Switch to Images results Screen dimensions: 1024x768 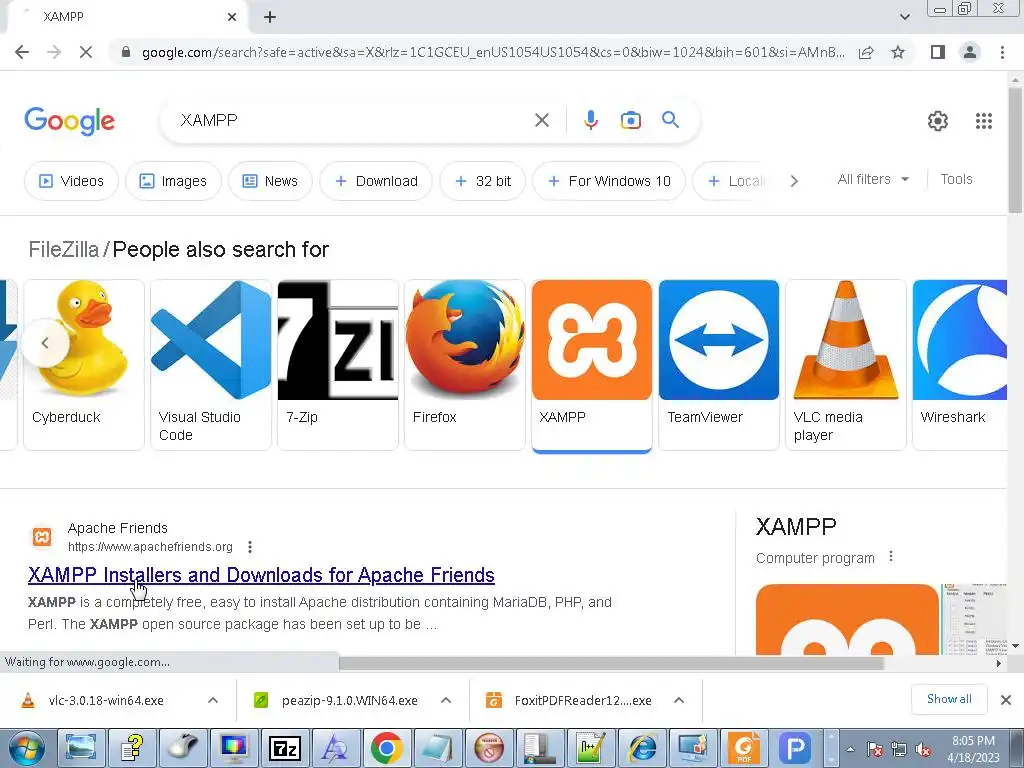click(x=173, y=181)
